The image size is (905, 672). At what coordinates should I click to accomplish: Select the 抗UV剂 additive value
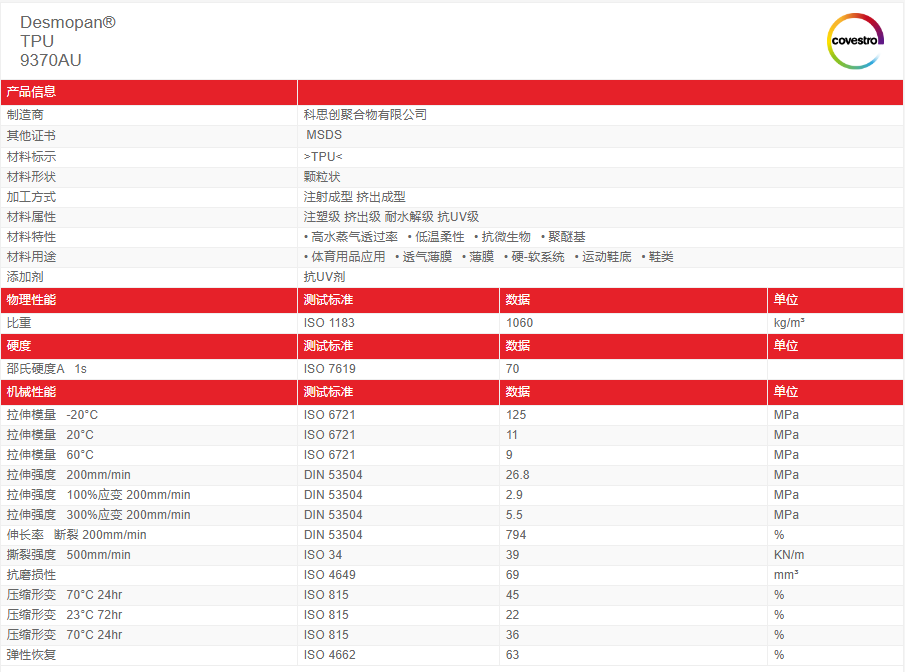(x=324, y=277)
